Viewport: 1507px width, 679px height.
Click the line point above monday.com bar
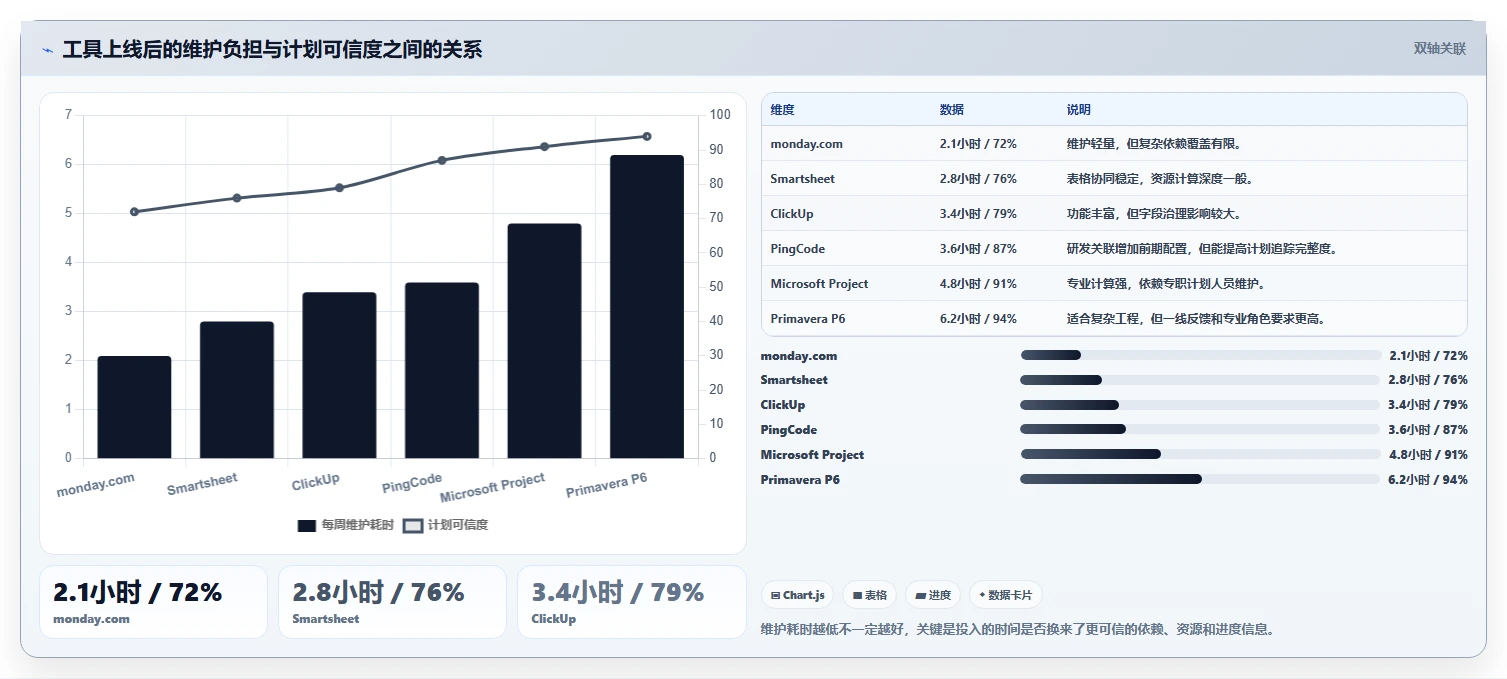point(134,212)
